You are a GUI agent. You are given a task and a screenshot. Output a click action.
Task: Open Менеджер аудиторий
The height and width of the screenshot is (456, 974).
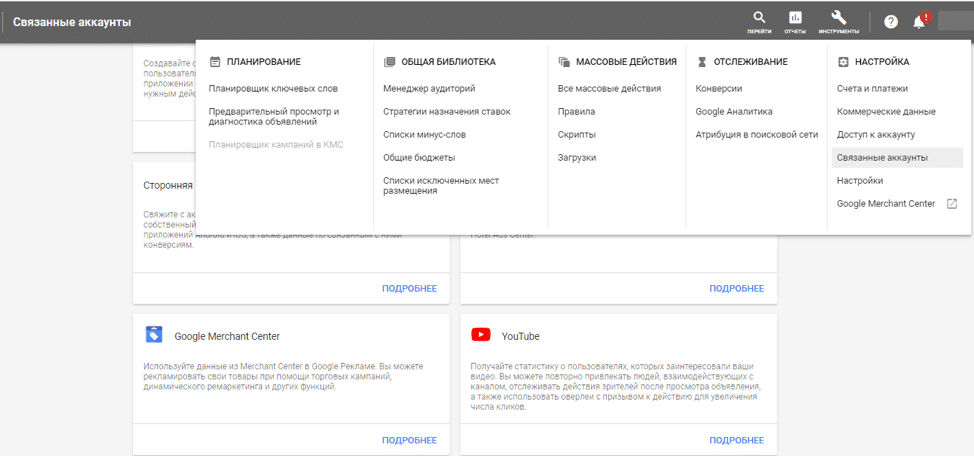click(429, 89)
